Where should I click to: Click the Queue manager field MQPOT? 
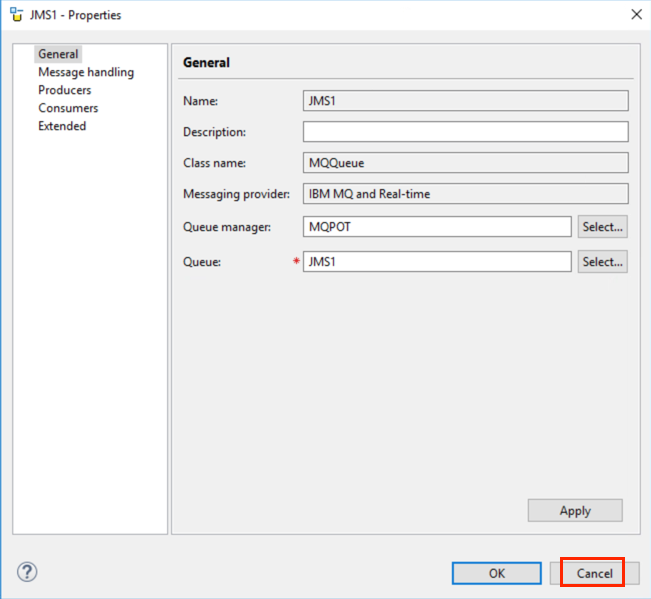[x=437, y=227]
